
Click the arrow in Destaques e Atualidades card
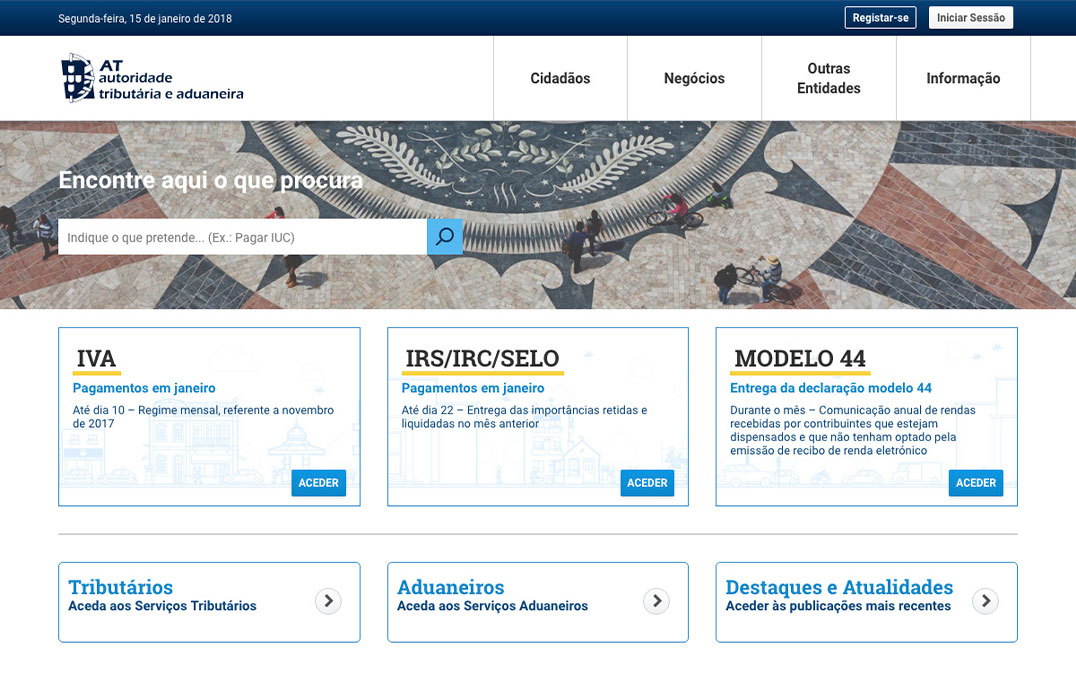[x=985, y=601]
